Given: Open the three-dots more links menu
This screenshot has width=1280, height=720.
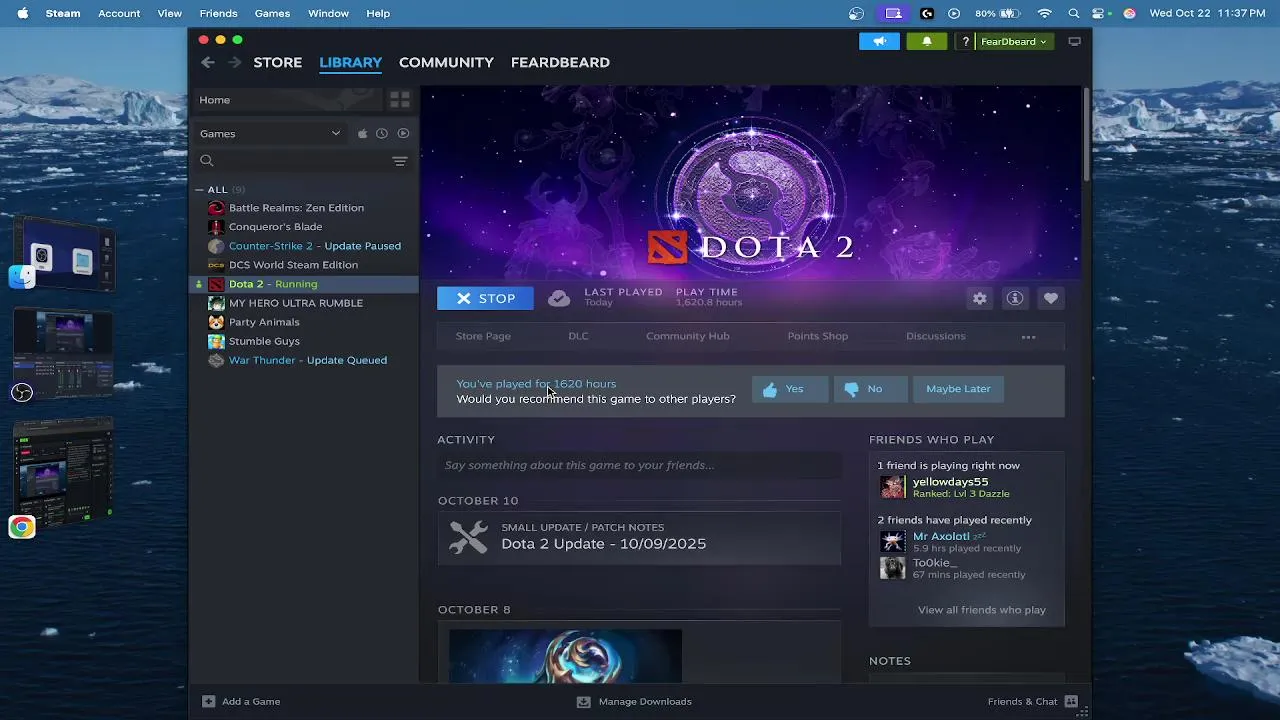Looking at the screenshot, I should pyautogui.click(x=1028, y=337).
